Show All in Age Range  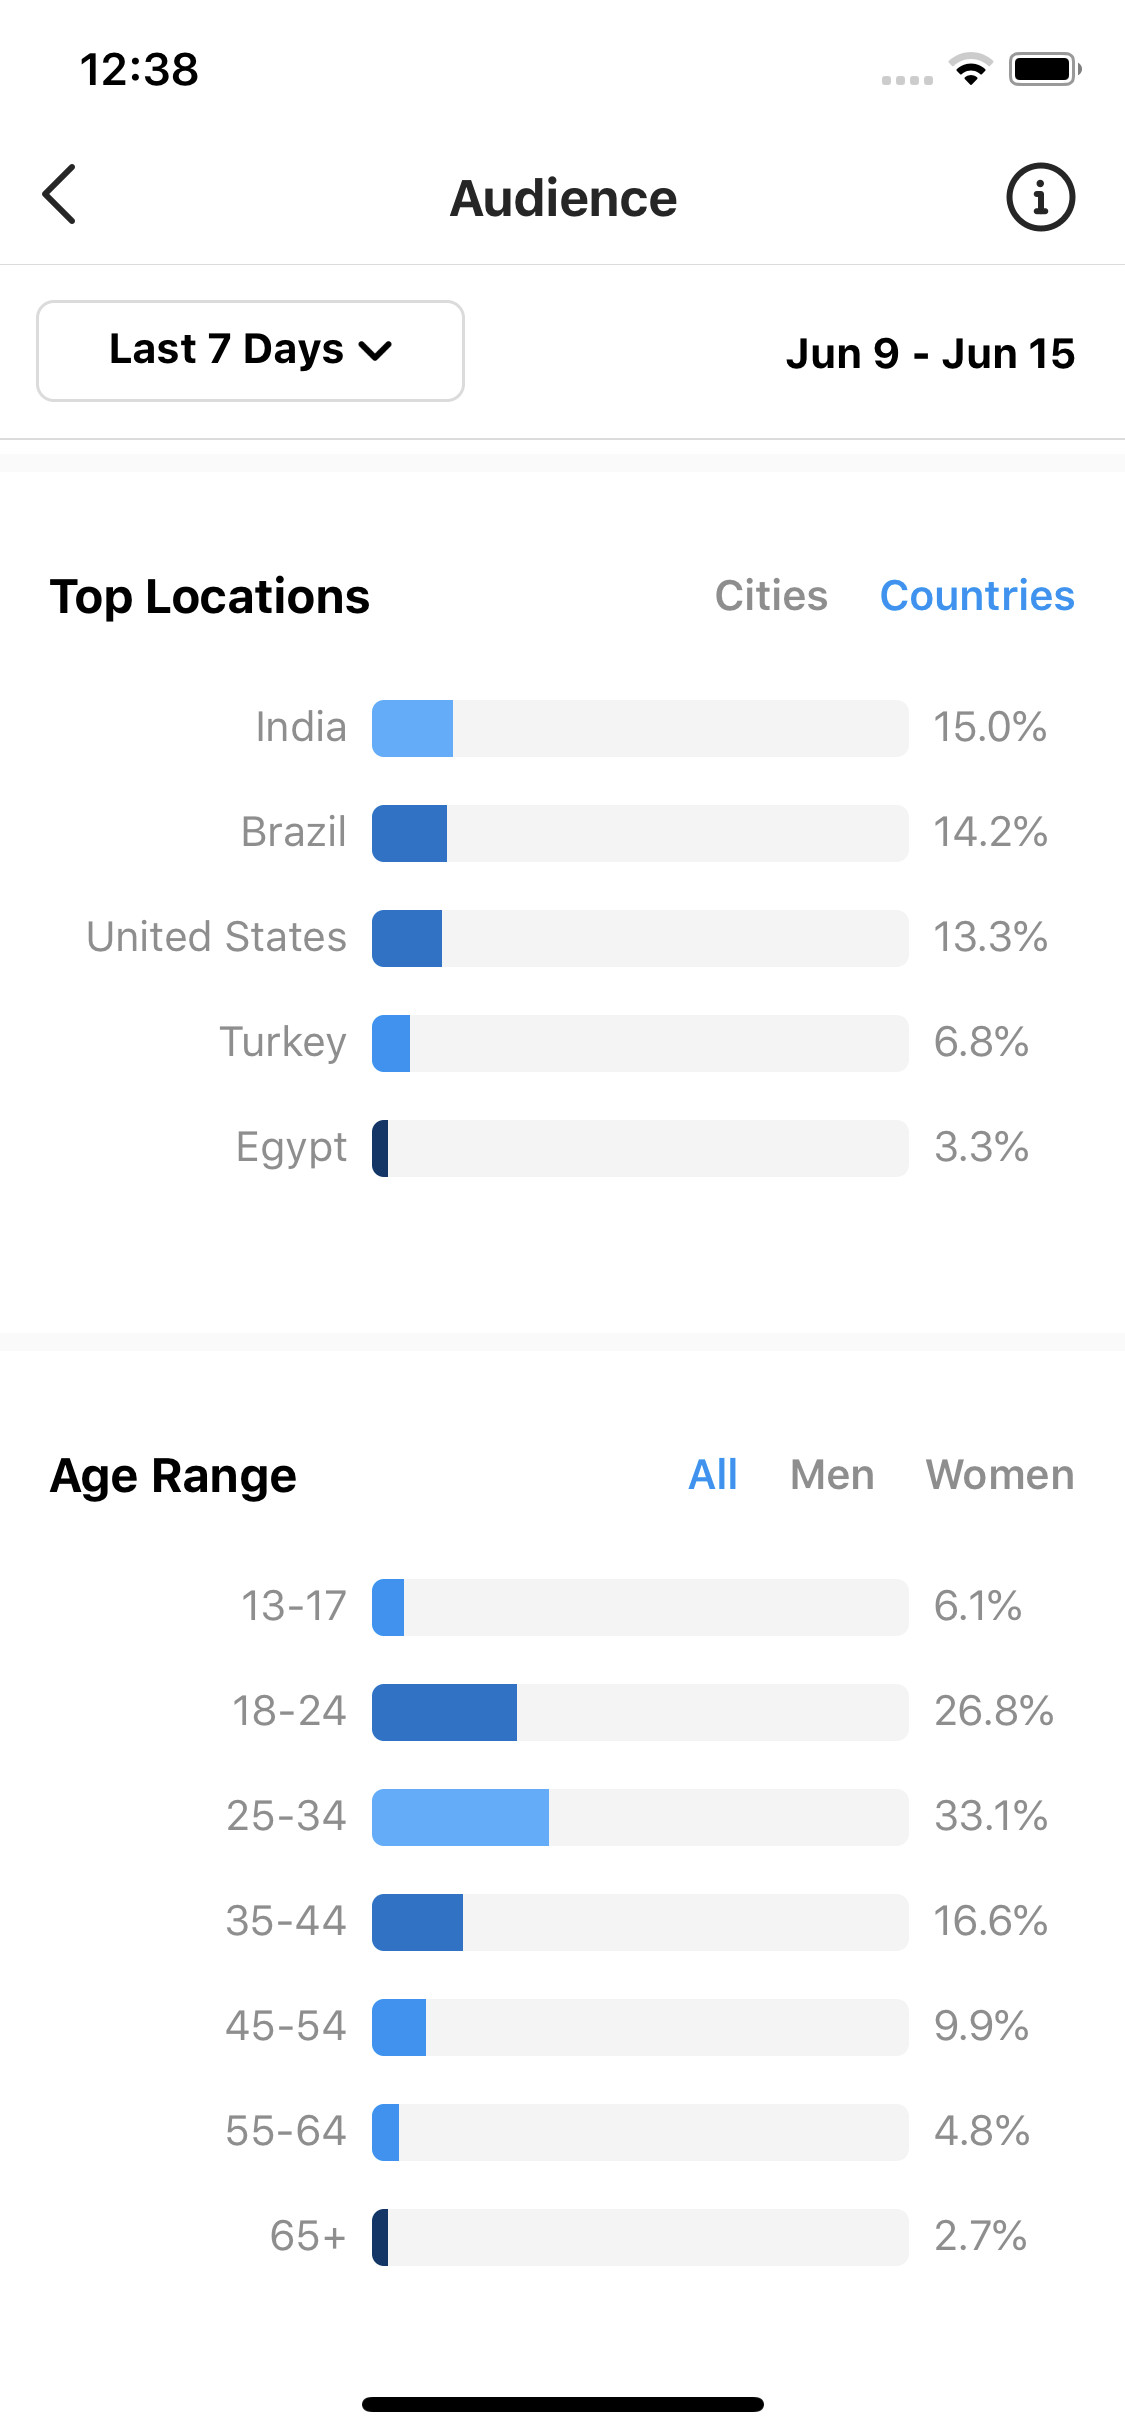712,1475
